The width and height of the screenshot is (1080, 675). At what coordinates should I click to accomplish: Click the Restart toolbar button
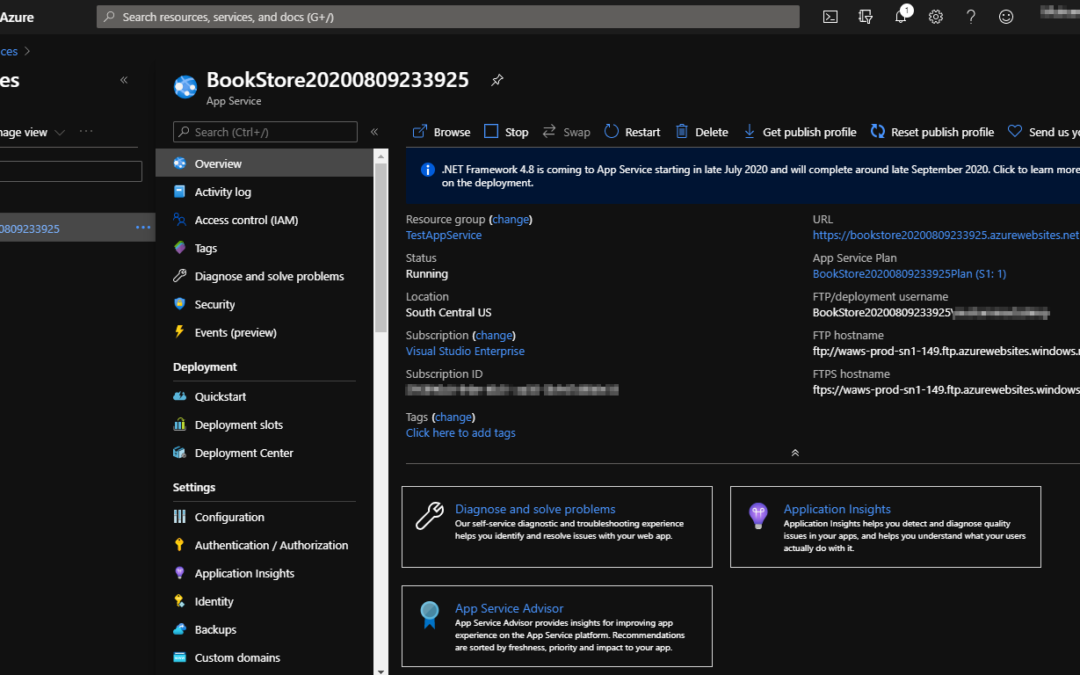pos(632,132)
